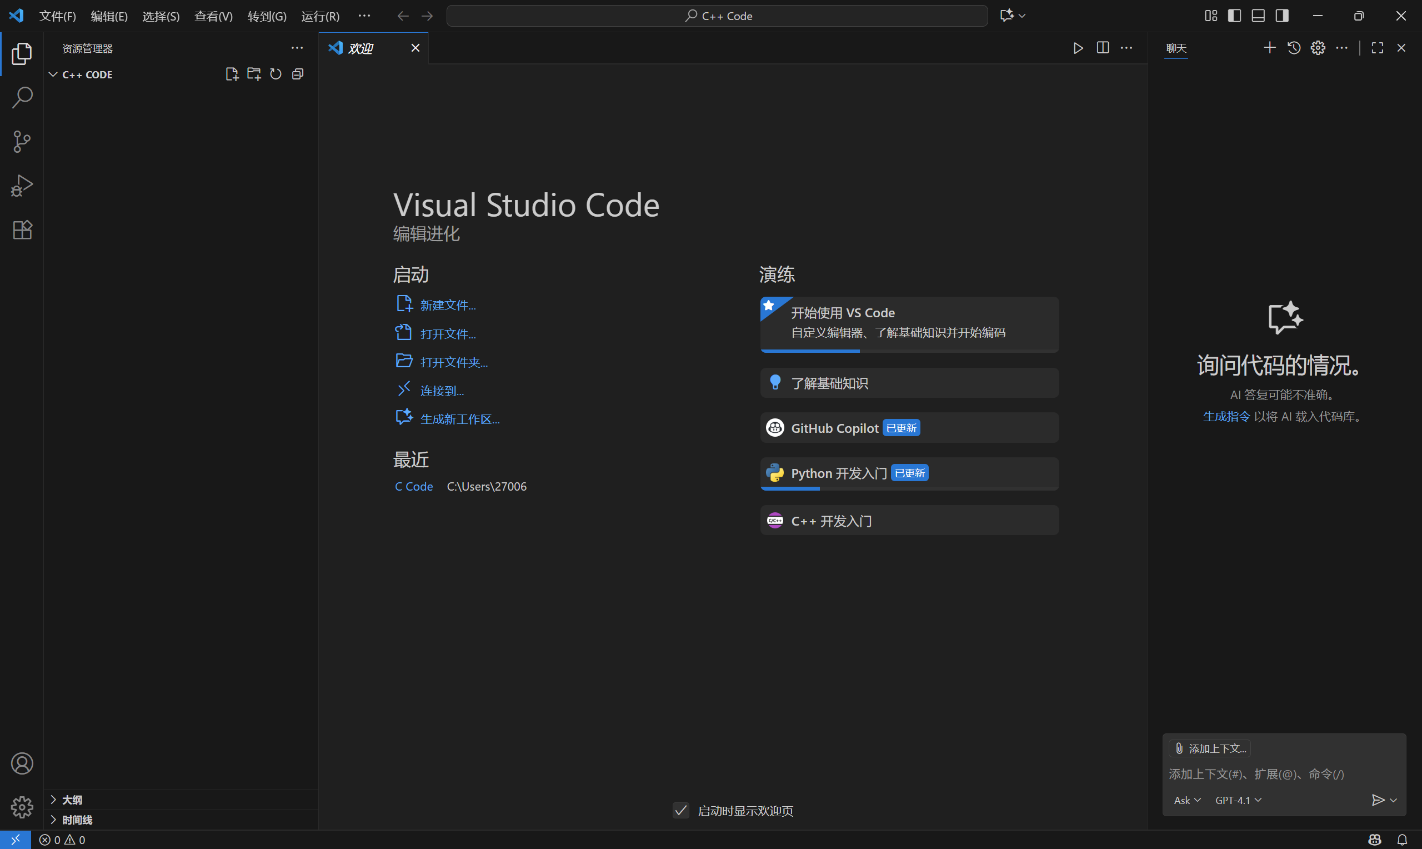The image size is (1422, 849).
Task: Split the editor to the right
Action: (1103, 48)
